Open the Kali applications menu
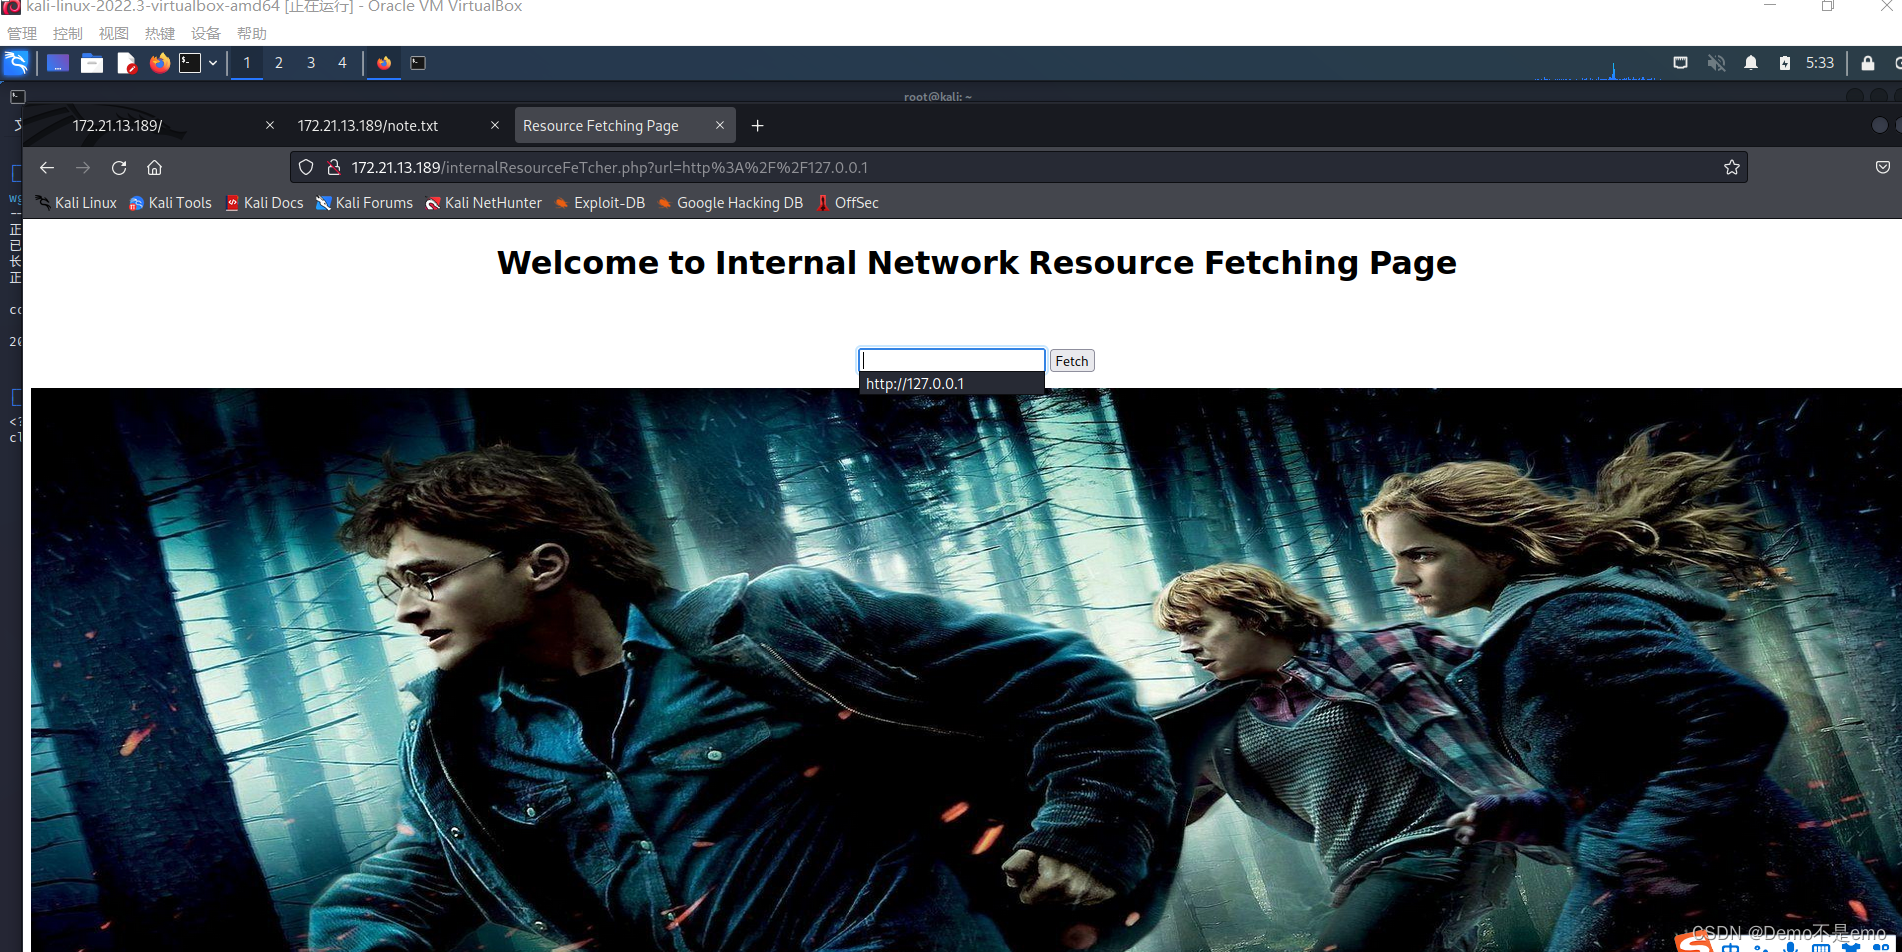 pyautogui.click(x=16, y=63)
